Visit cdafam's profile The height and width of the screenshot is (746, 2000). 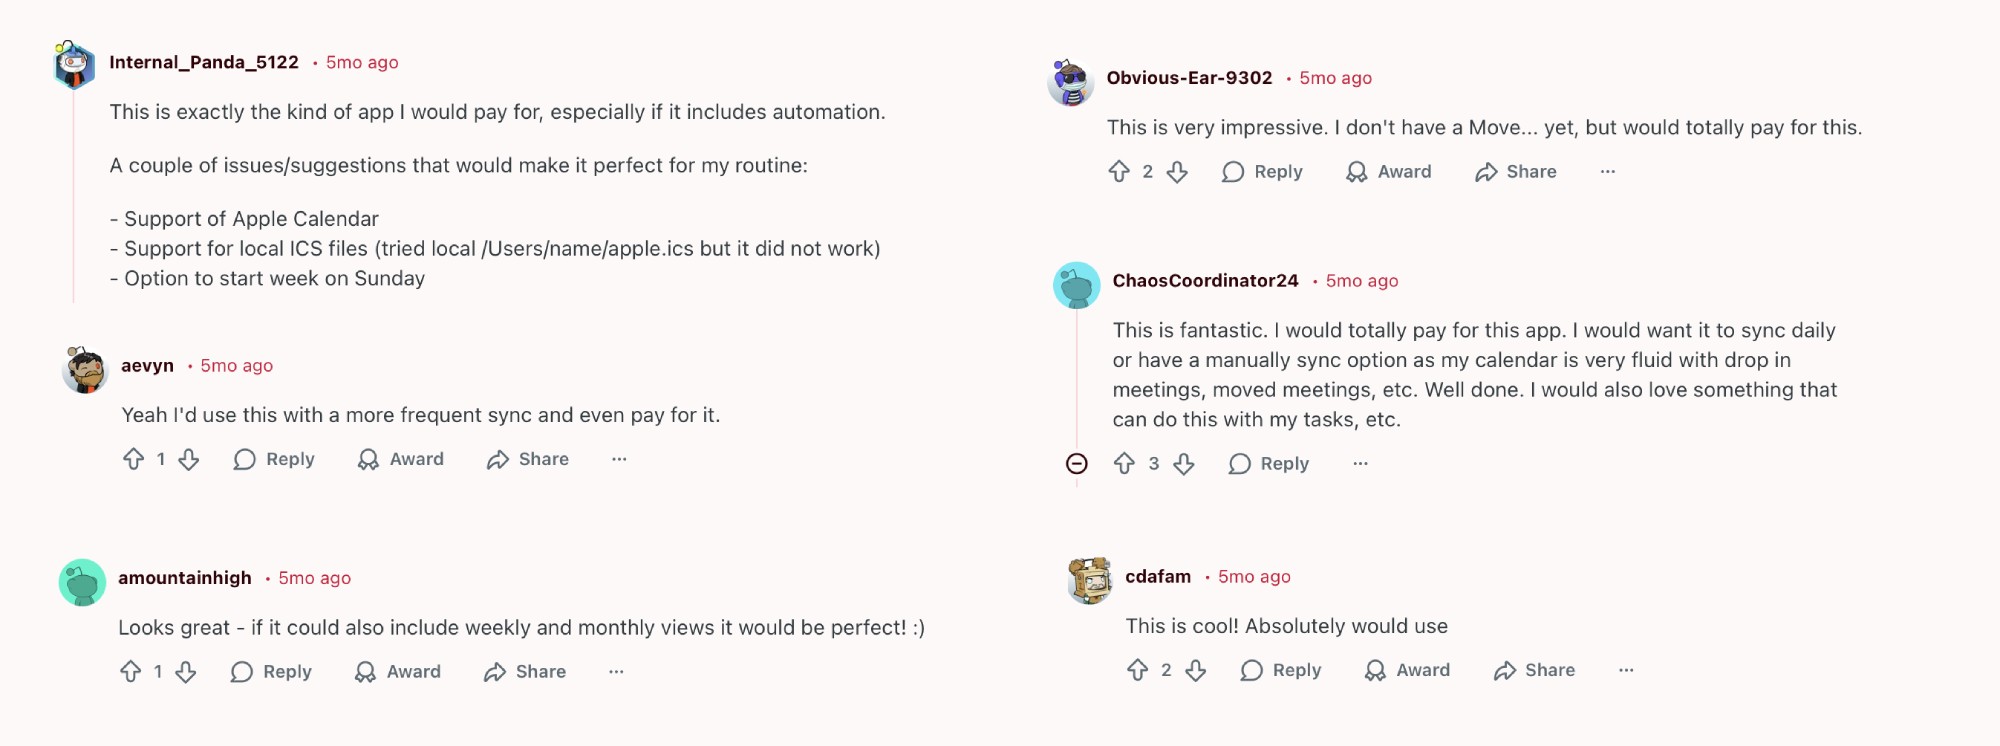click(x=1157, y=576)
